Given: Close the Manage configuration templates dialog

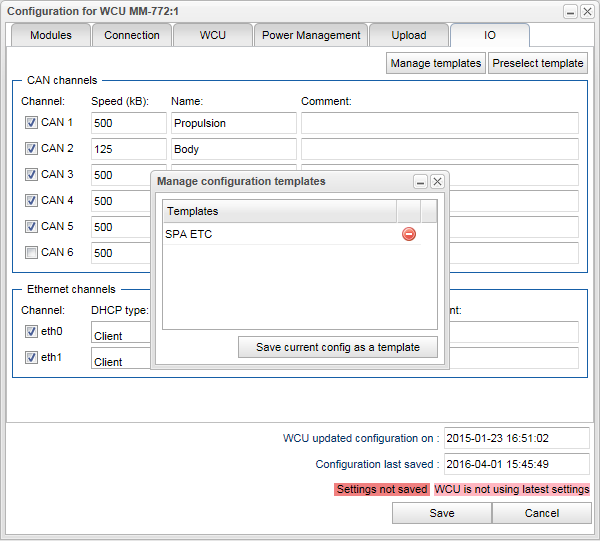Looking at the screenshot, I should (x=437, y=182).
